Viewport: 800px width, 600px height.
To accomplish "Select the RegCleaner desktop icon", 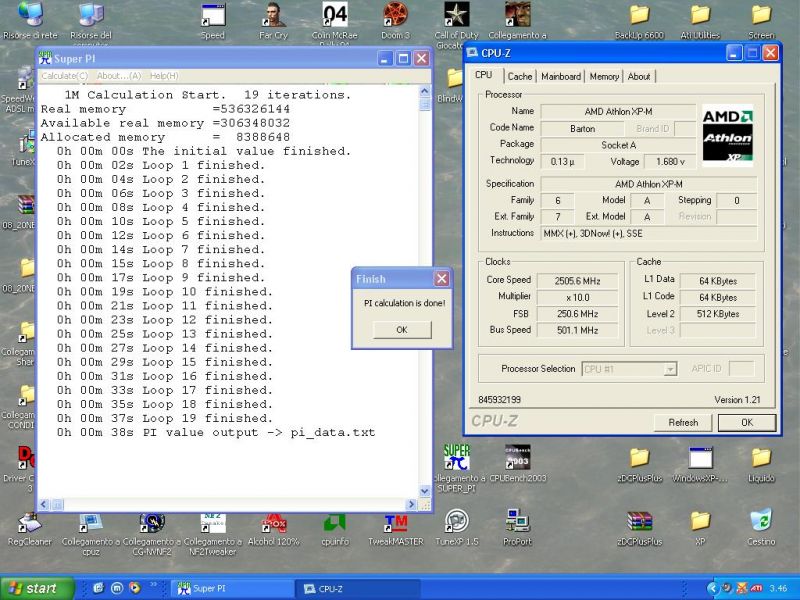I will click(x=30, y=529).
